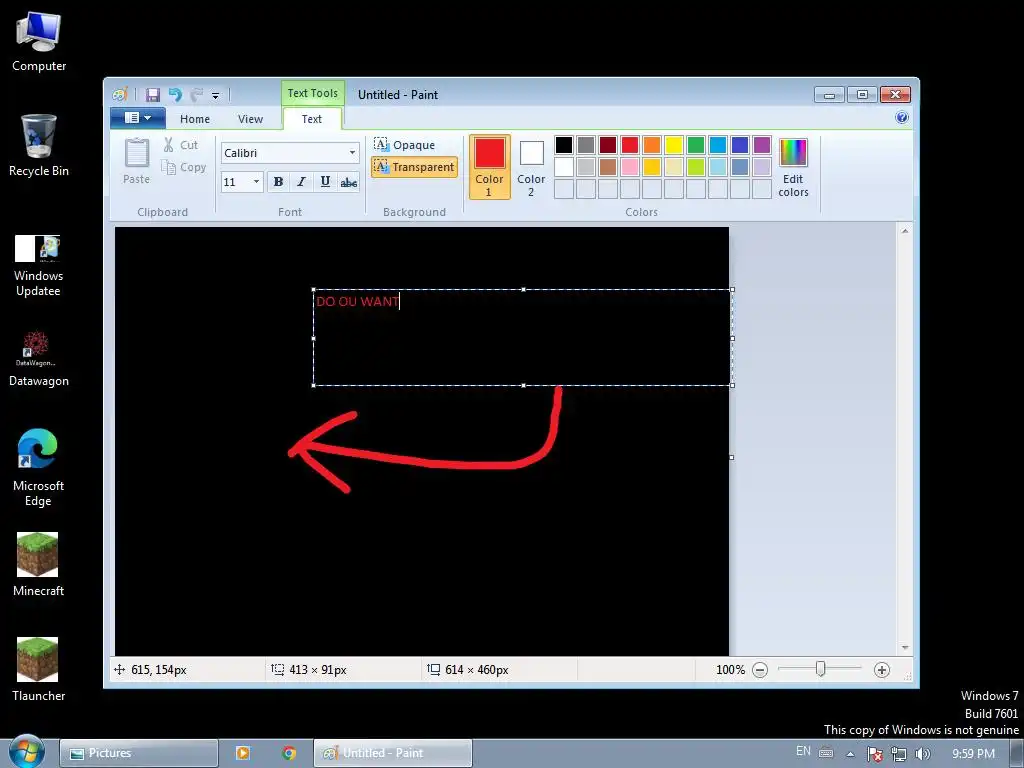Show hidden tray icons arrow

(850, 754)
